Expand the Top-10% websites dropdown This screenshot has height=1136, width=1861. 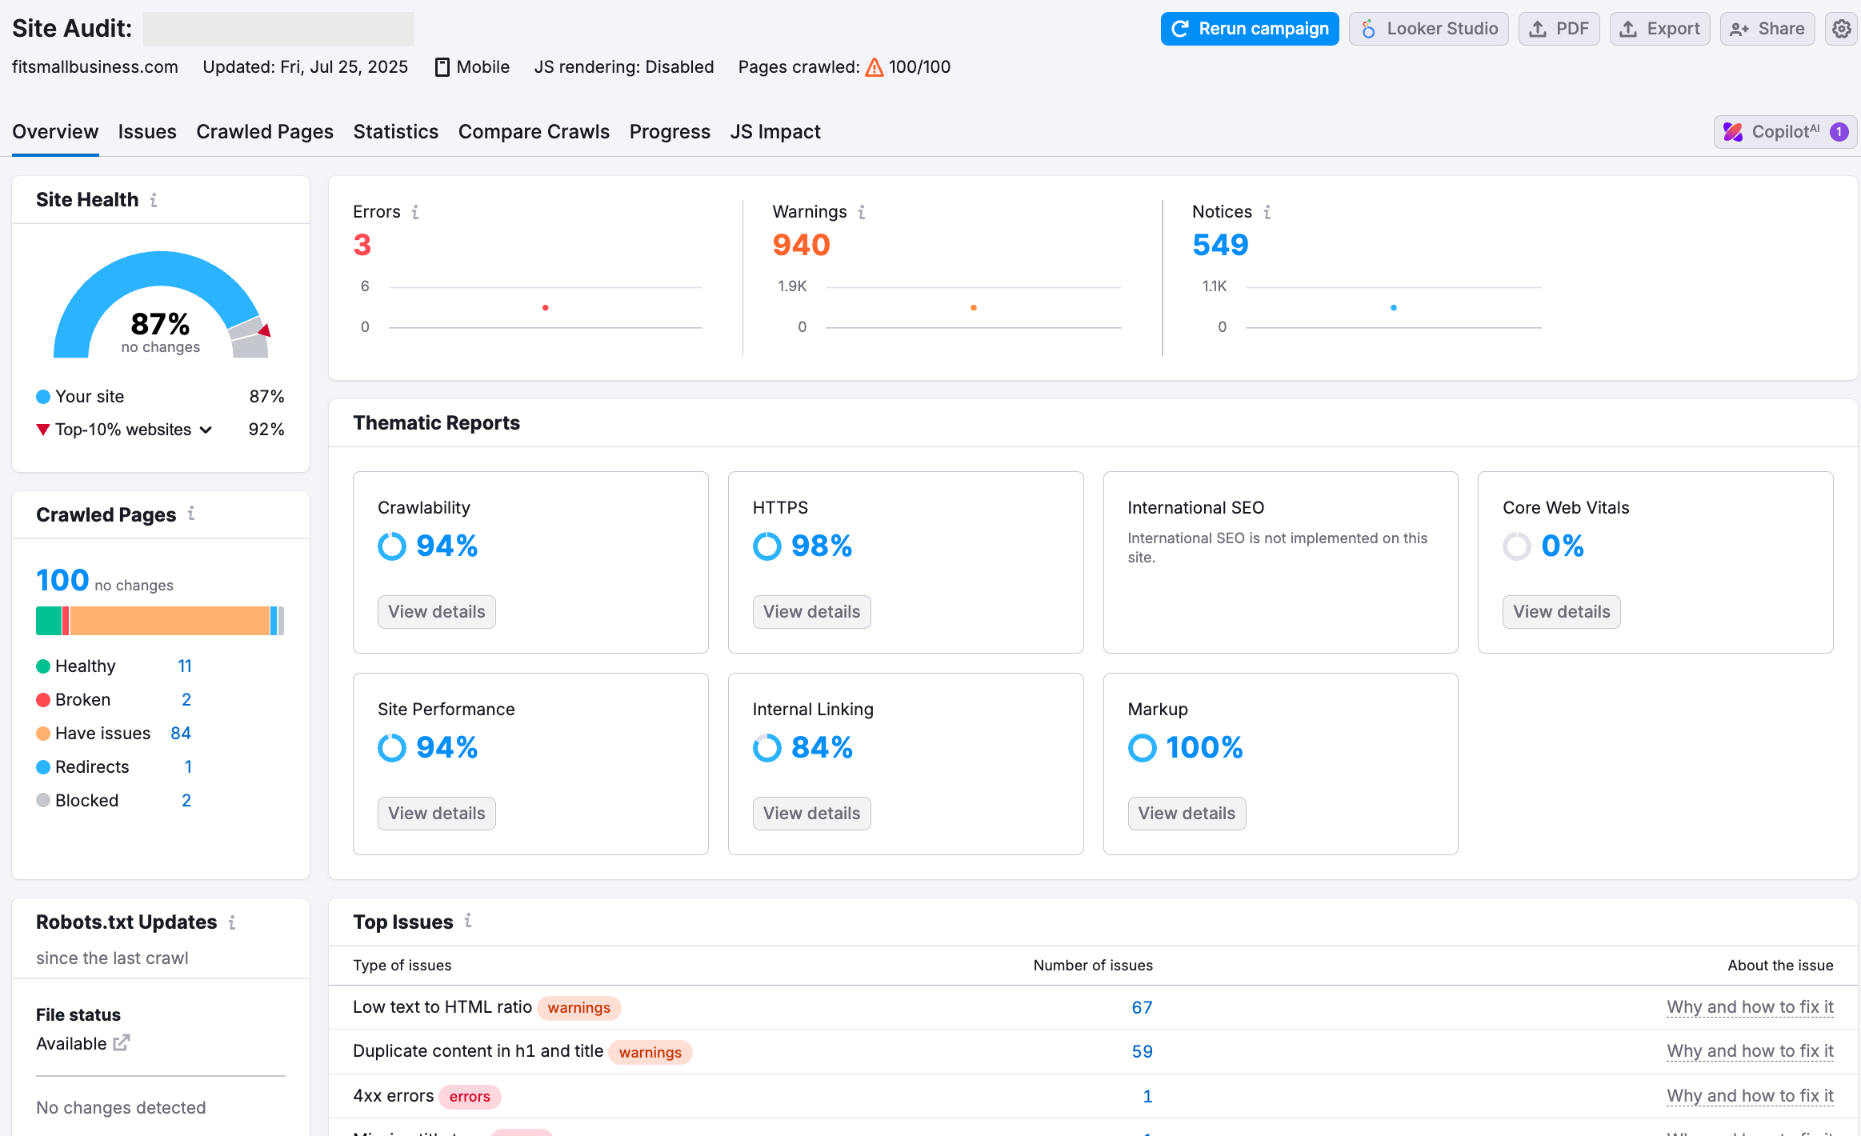(x=133, y=430)
